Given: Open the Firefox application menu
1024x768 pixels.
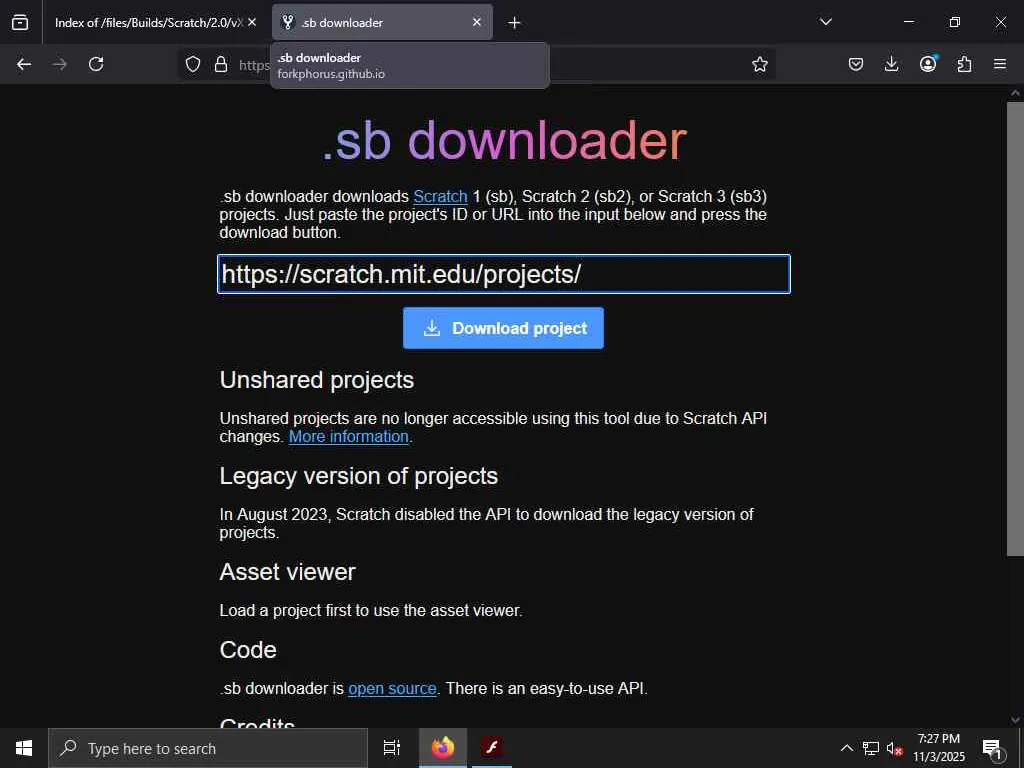Looking at the screenshot, I should pyautogui.click(x=1000, y=64).
